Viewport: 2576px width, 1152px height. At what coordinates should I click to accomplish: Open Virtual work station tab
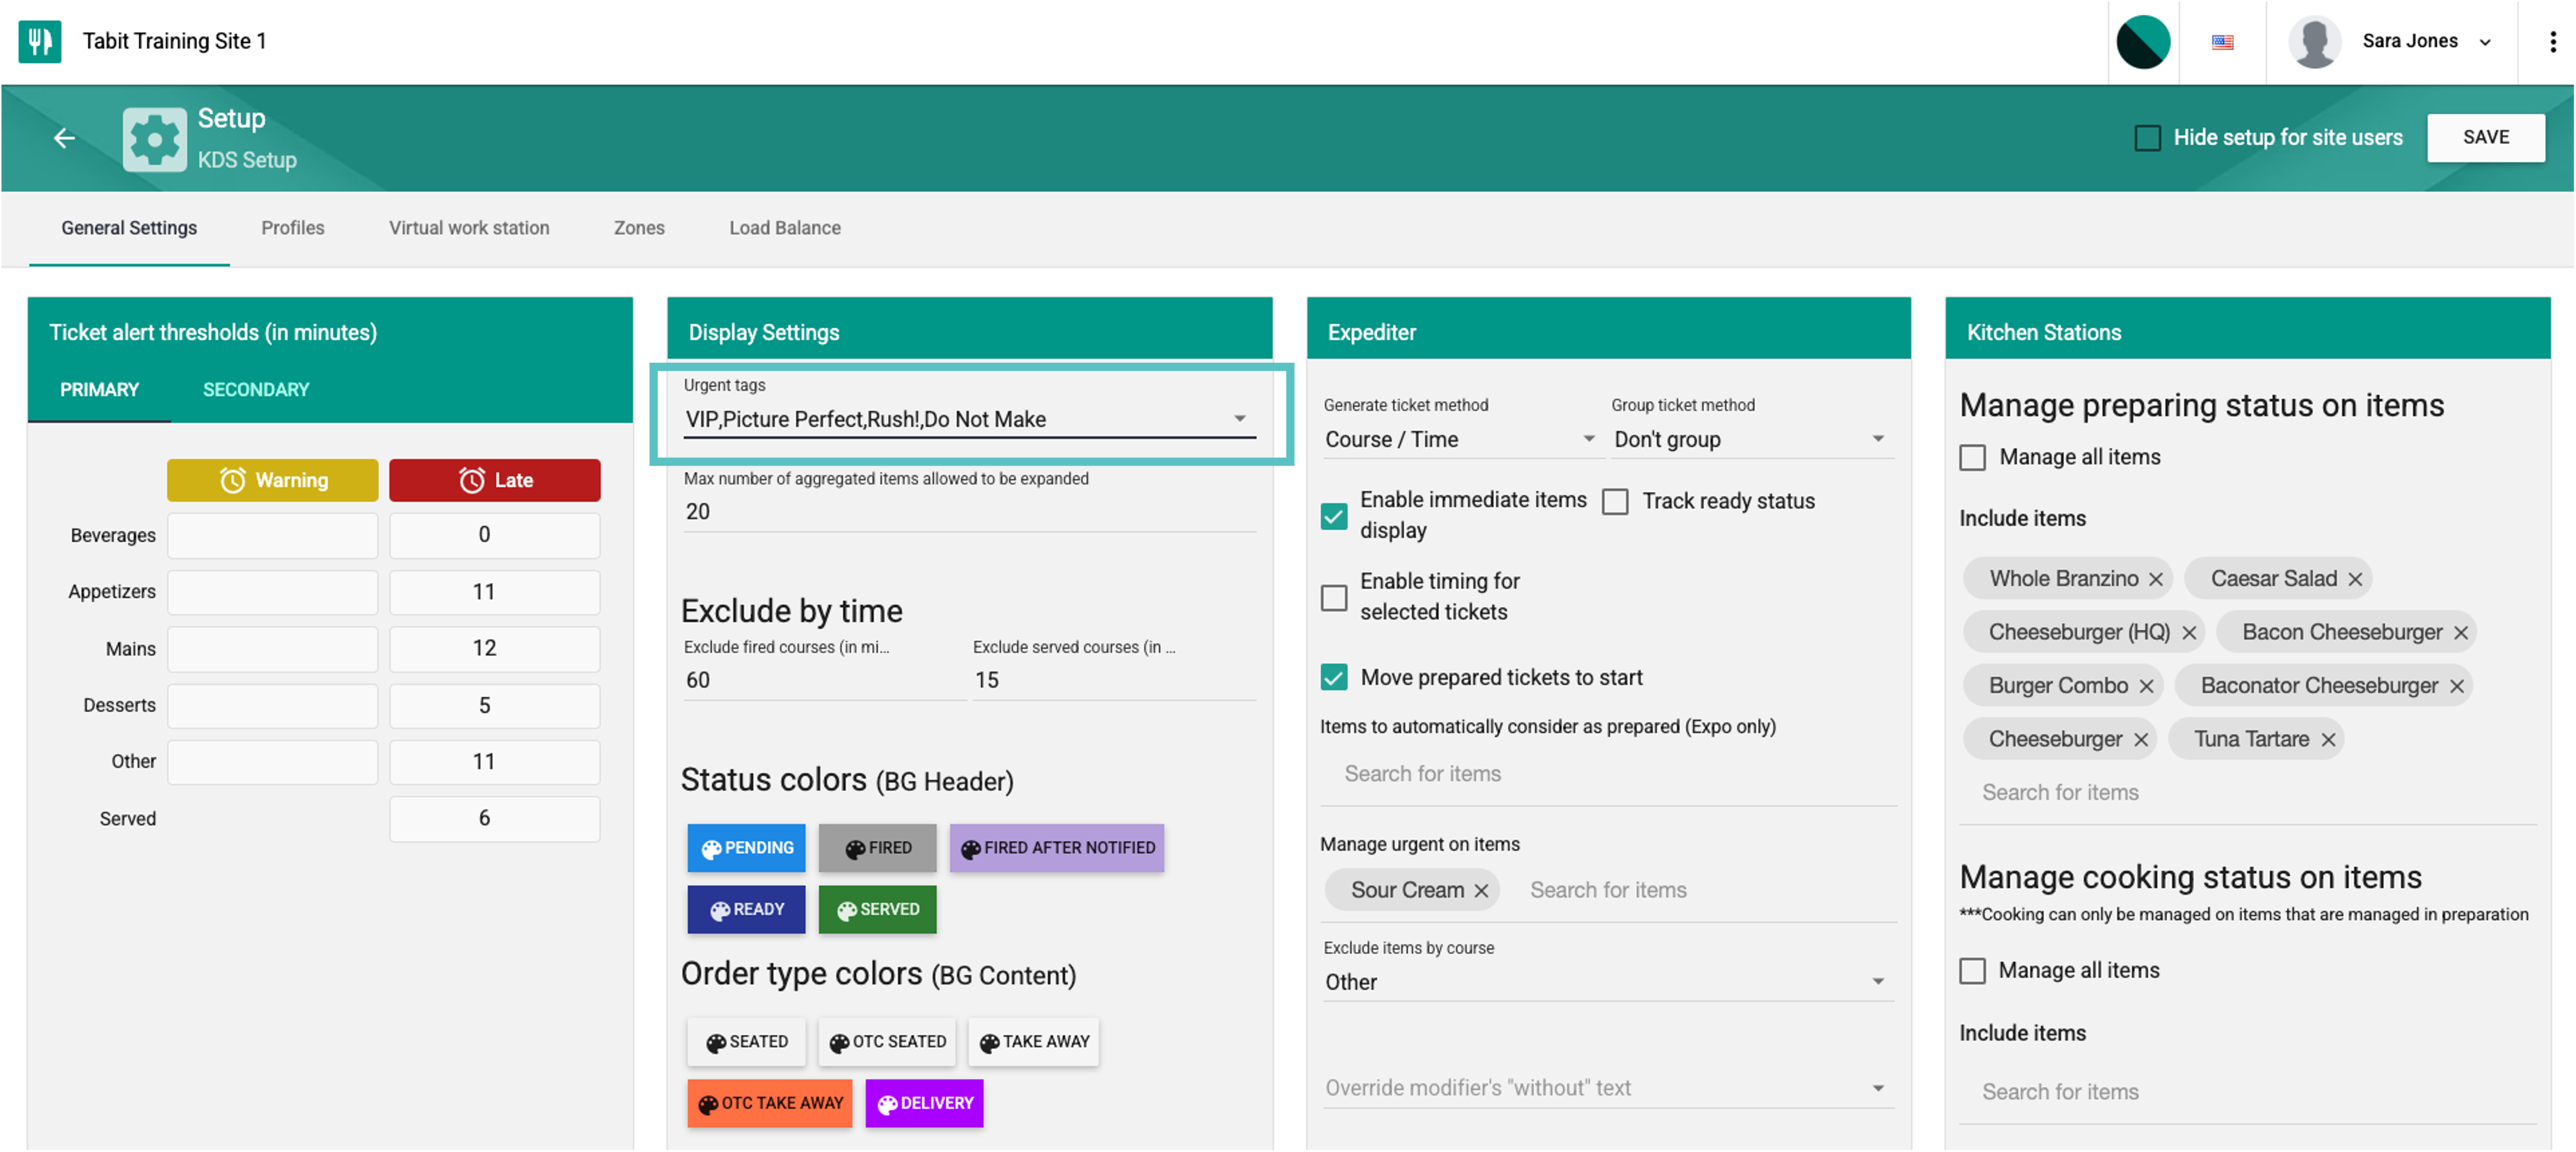point(469,228)
